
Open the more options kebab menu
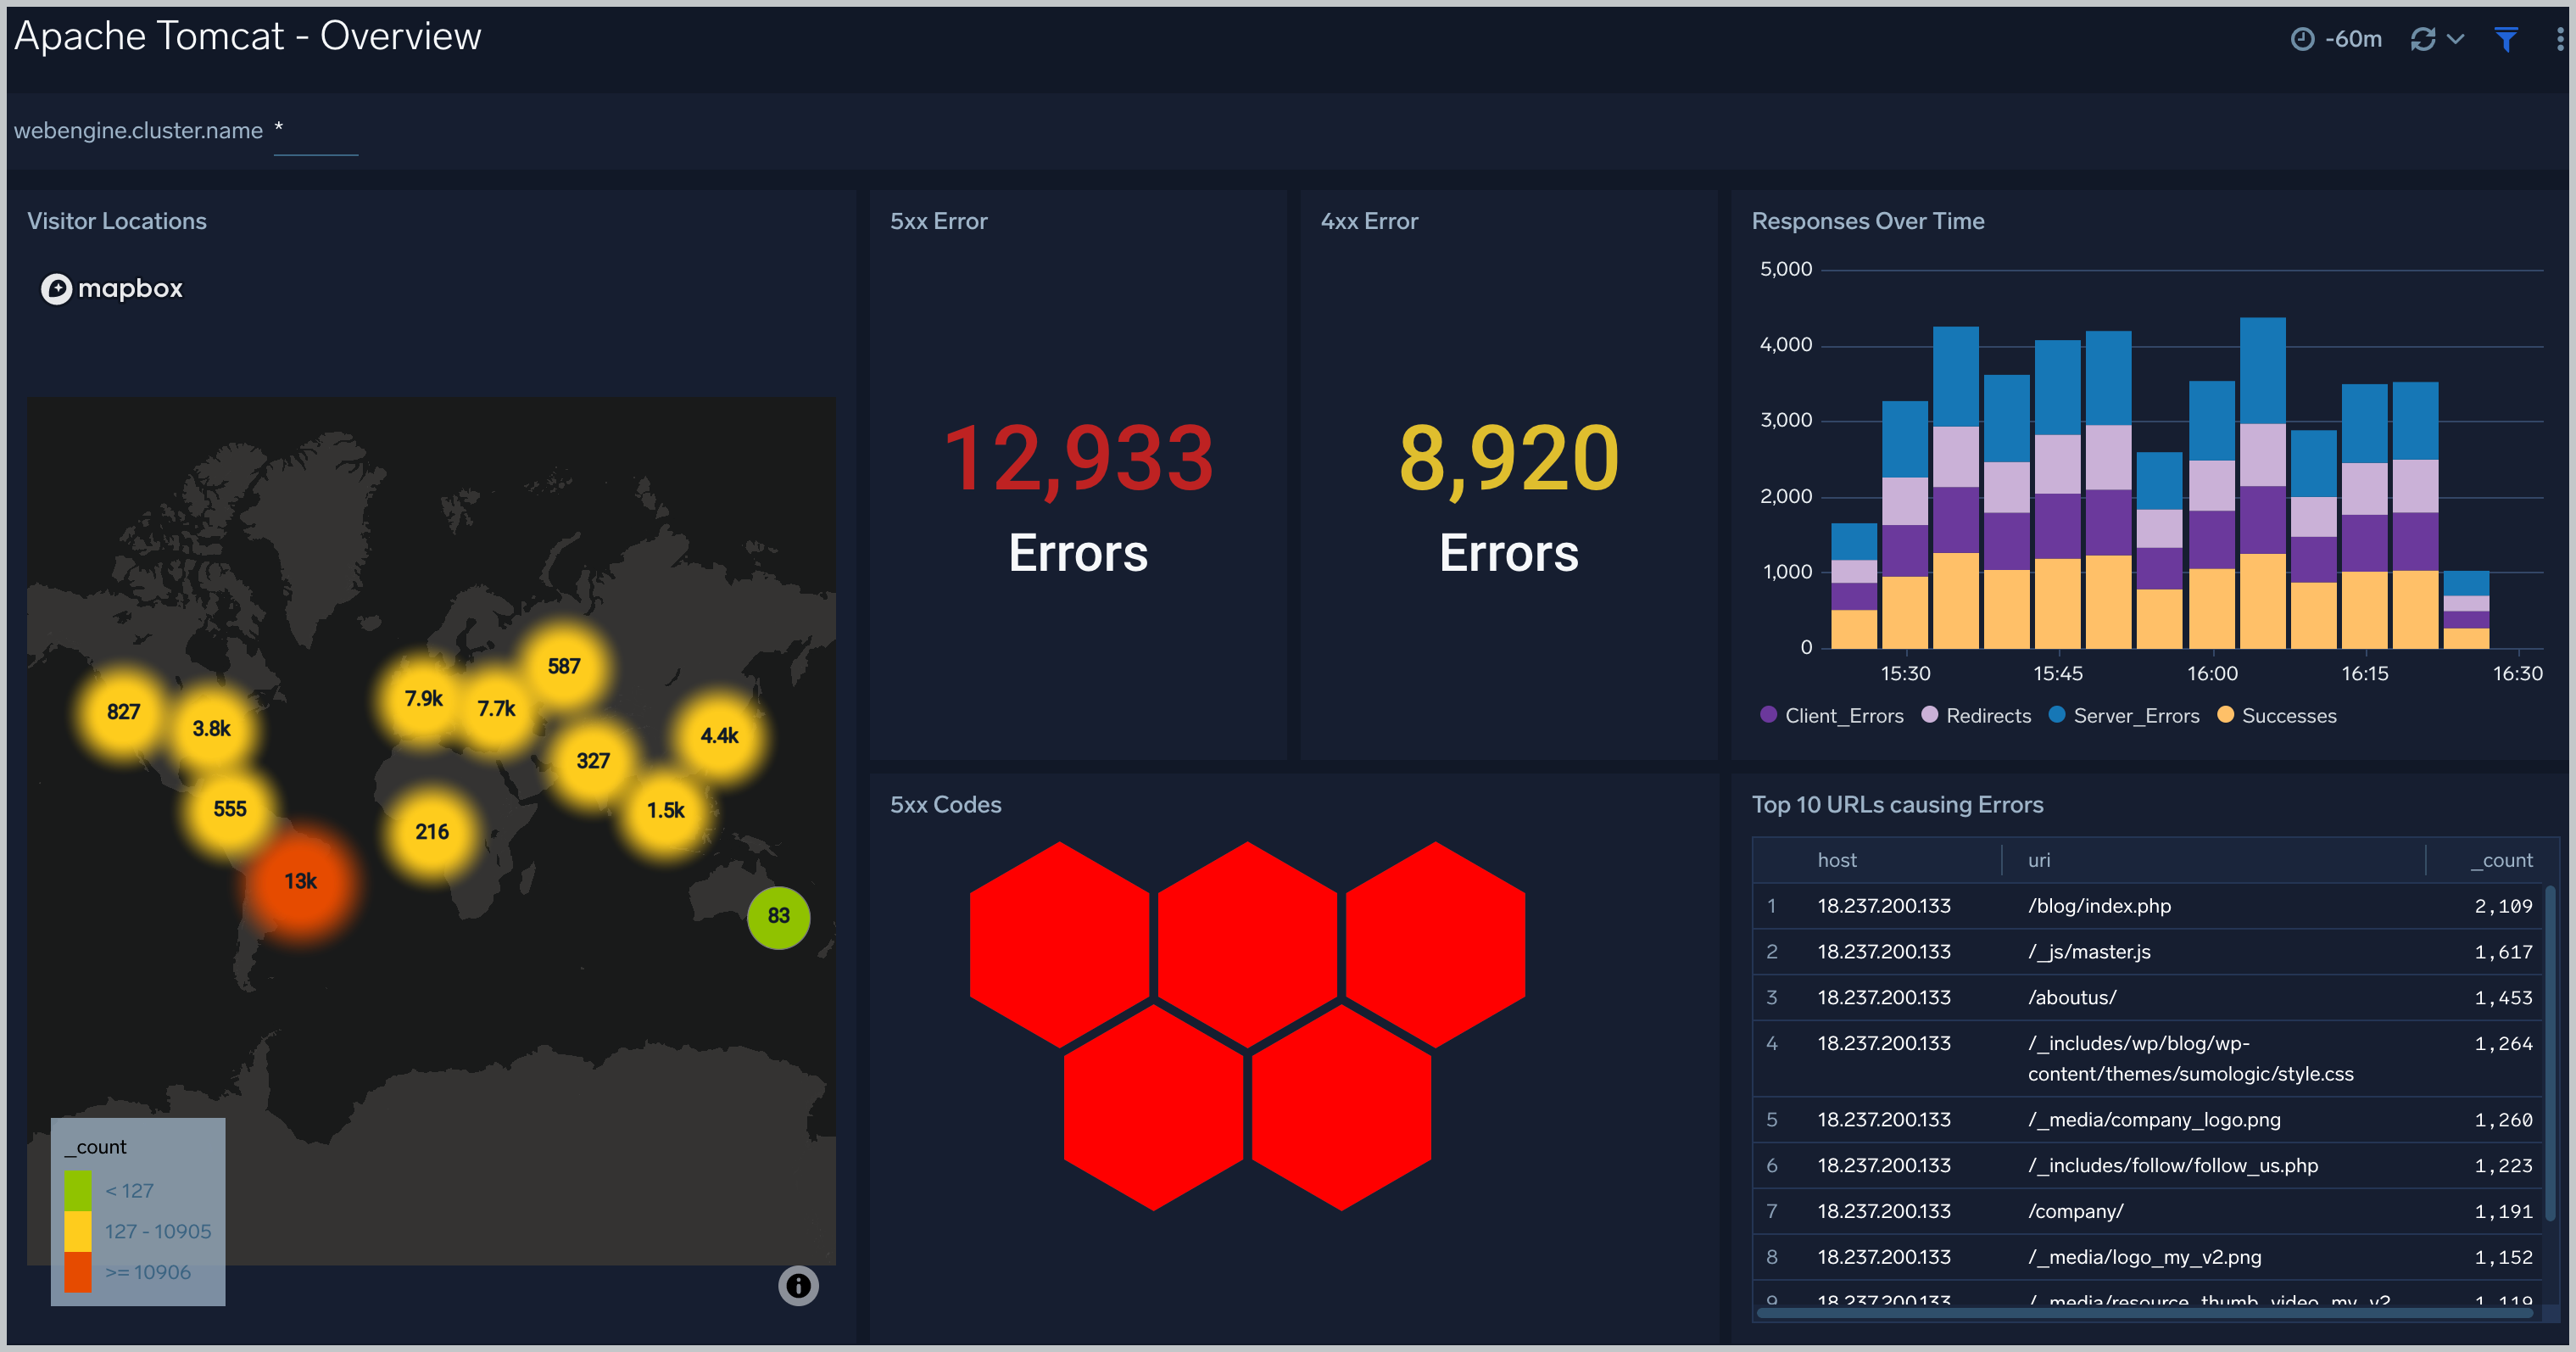[2559, 39]
